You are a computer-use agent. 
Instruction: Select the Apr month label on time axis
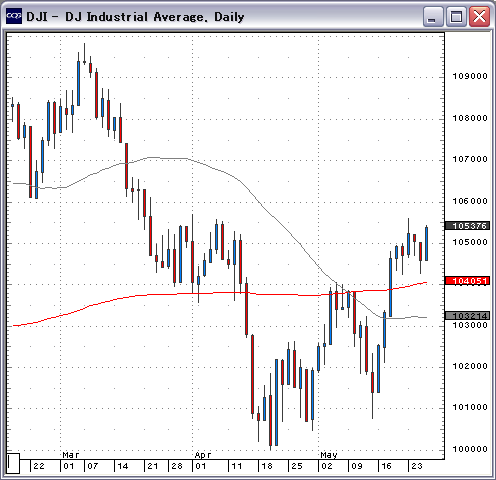tap(203, 455)
